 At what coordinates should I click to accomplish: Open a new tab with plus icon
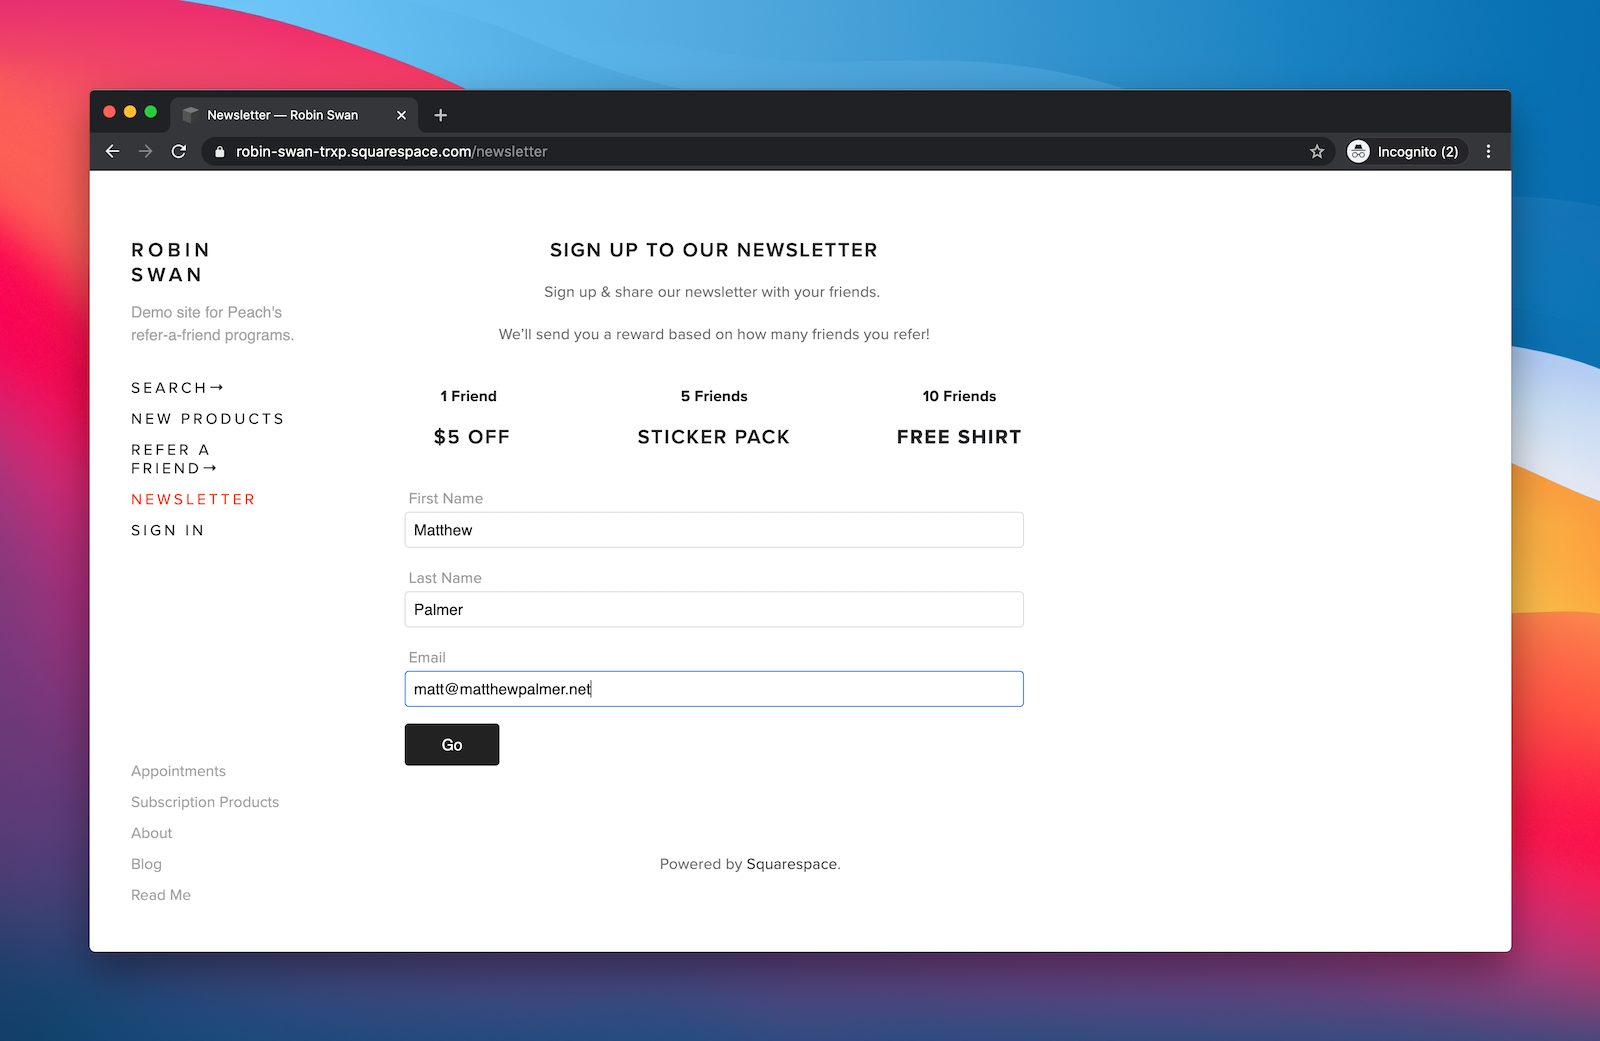click(x=440, y=115)
